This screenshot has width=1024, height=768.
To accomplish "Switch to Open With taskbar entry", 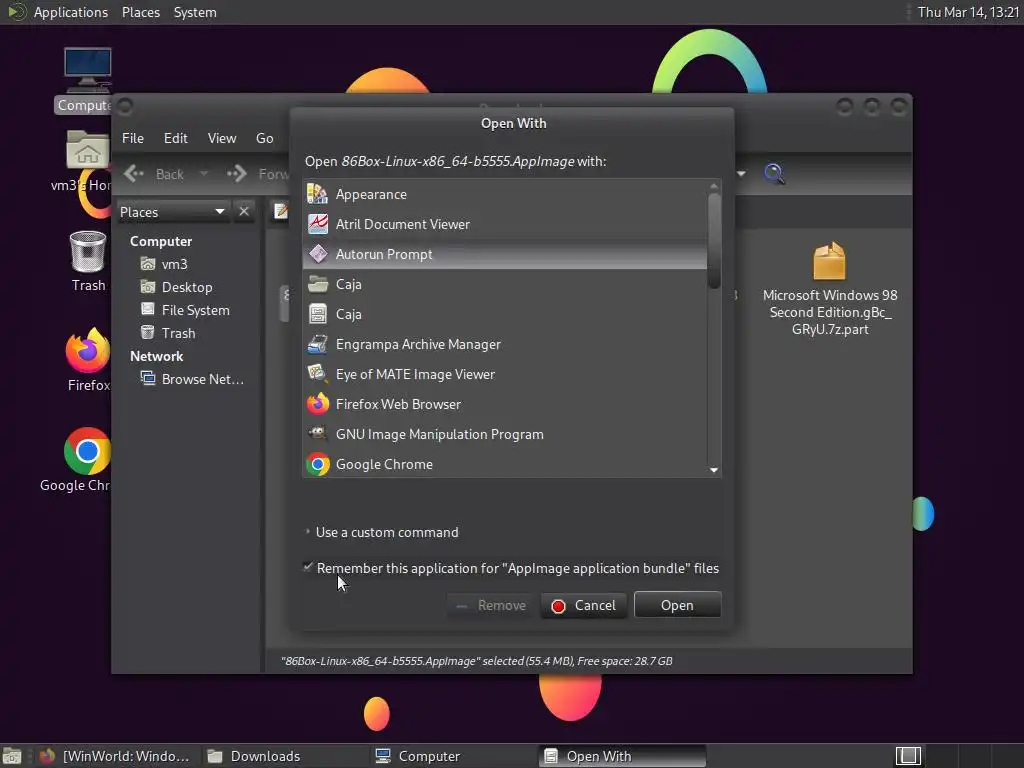I will click(x=622, y=756).
